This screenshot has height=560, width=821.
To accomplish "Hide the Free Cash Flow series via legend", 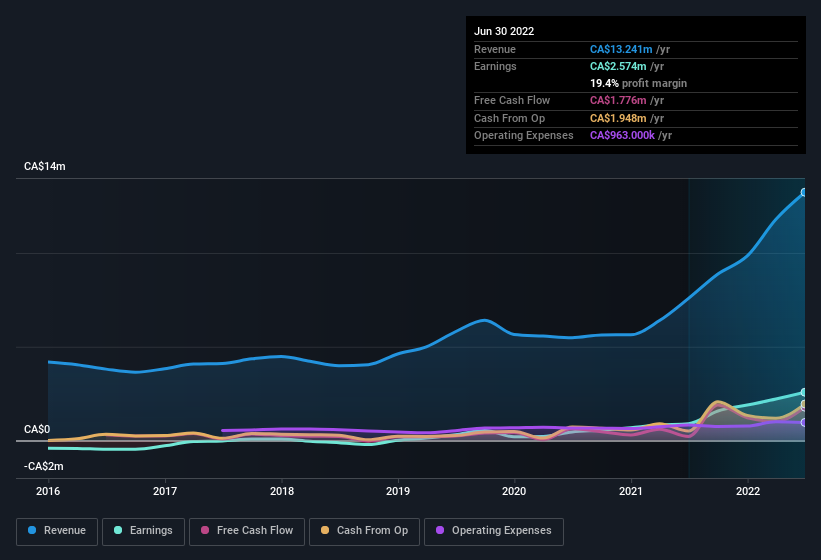I will 246,531.
